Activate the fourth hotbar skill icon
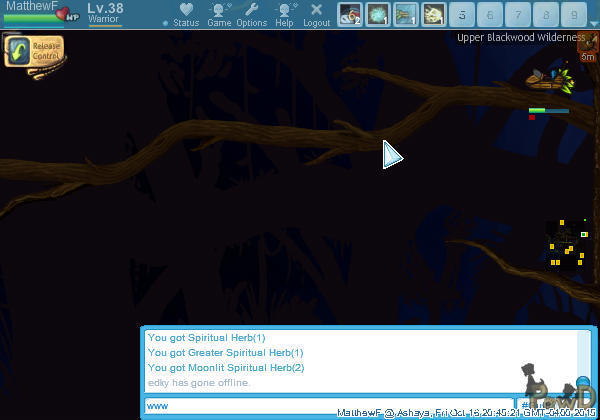 coord(434,14)
